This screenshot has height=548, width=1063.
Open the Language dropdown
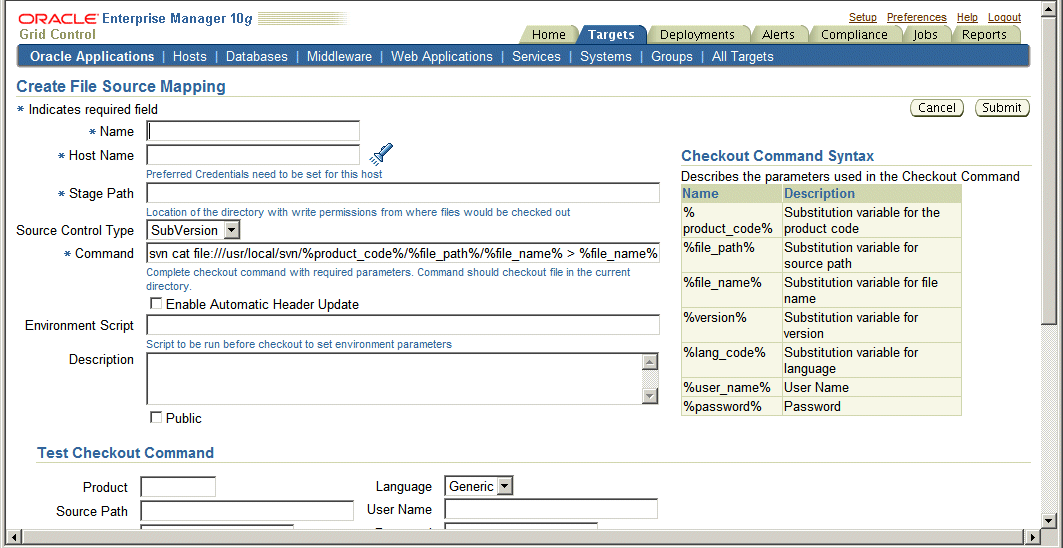(479, 486)
